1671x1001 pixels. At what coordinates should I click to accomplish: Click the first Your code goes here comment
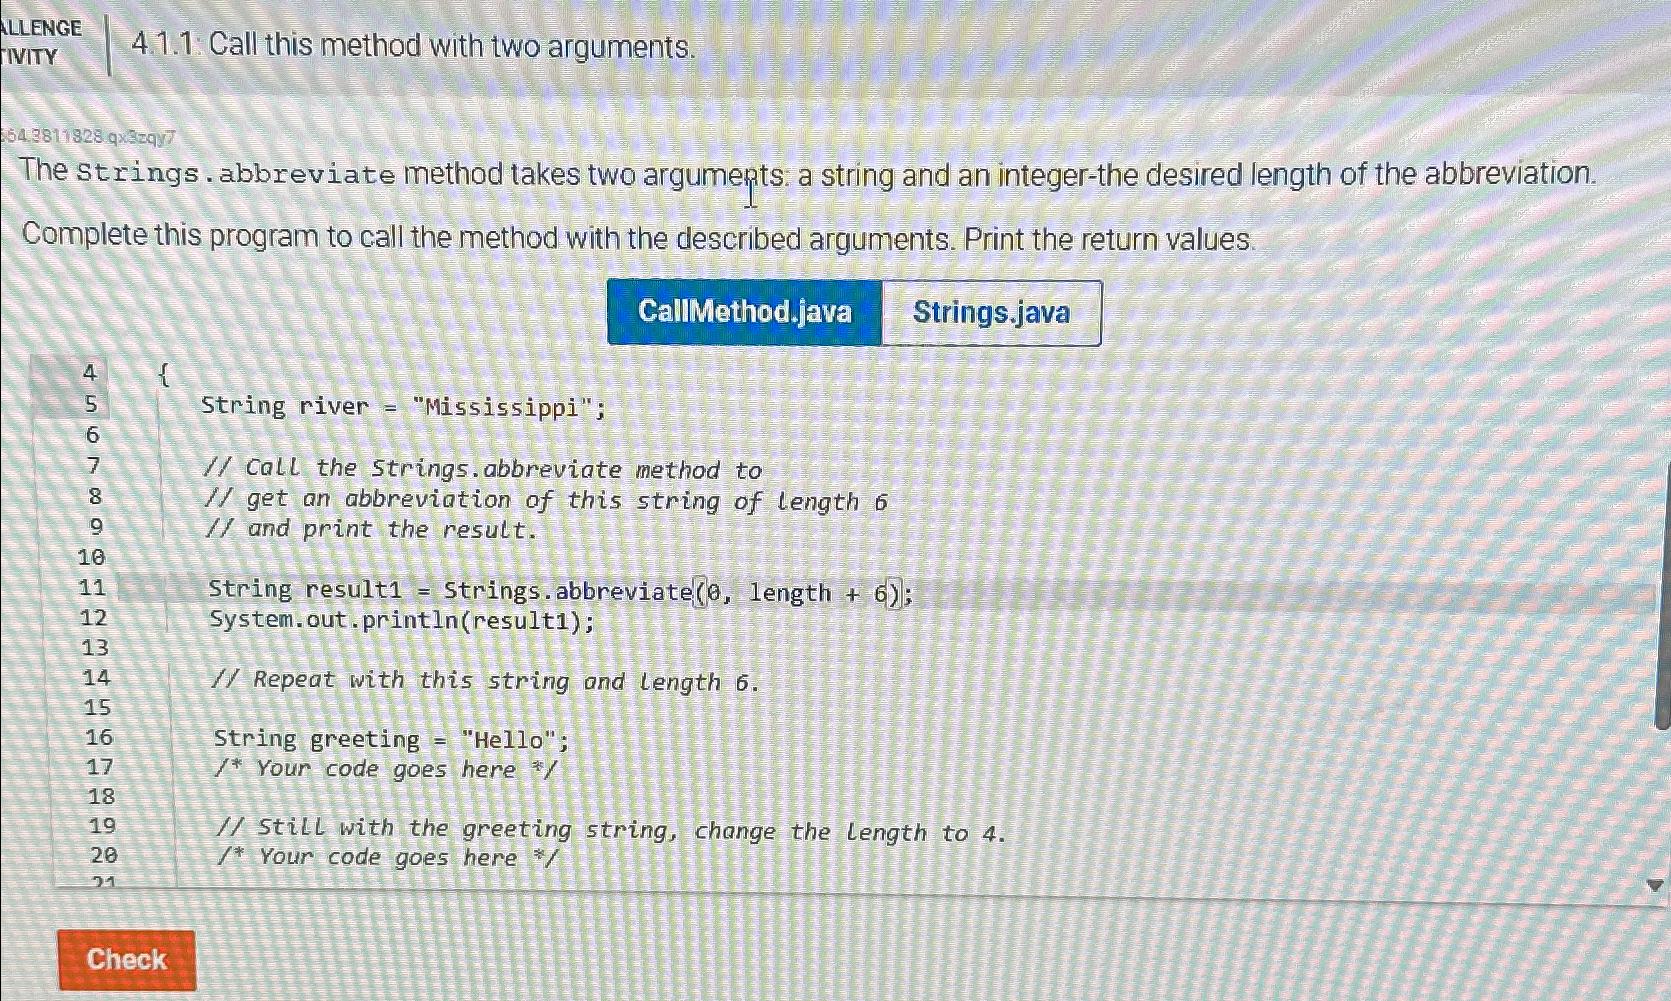point(384,769)
